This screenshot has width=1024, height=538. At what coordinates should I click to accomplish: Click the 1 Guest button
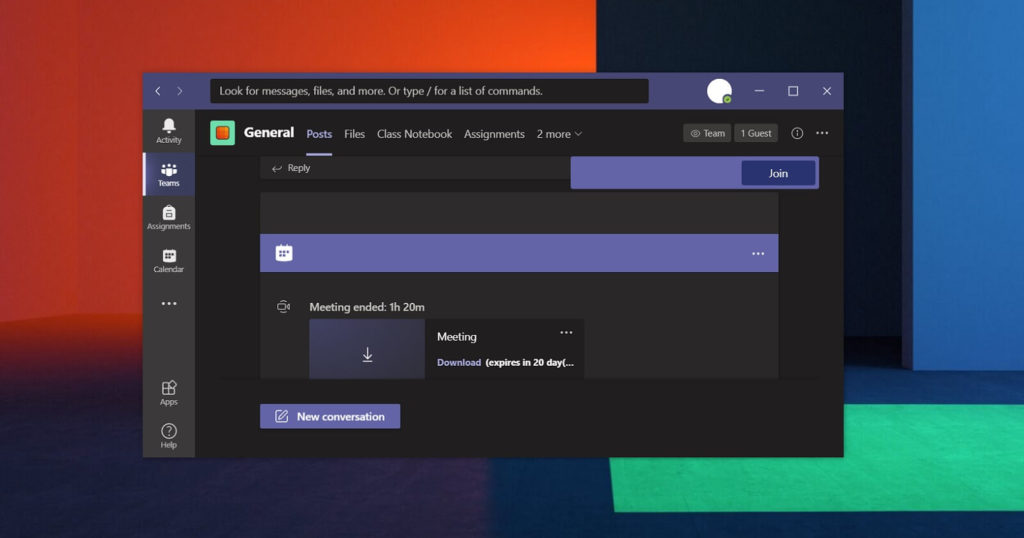[756, 133]
